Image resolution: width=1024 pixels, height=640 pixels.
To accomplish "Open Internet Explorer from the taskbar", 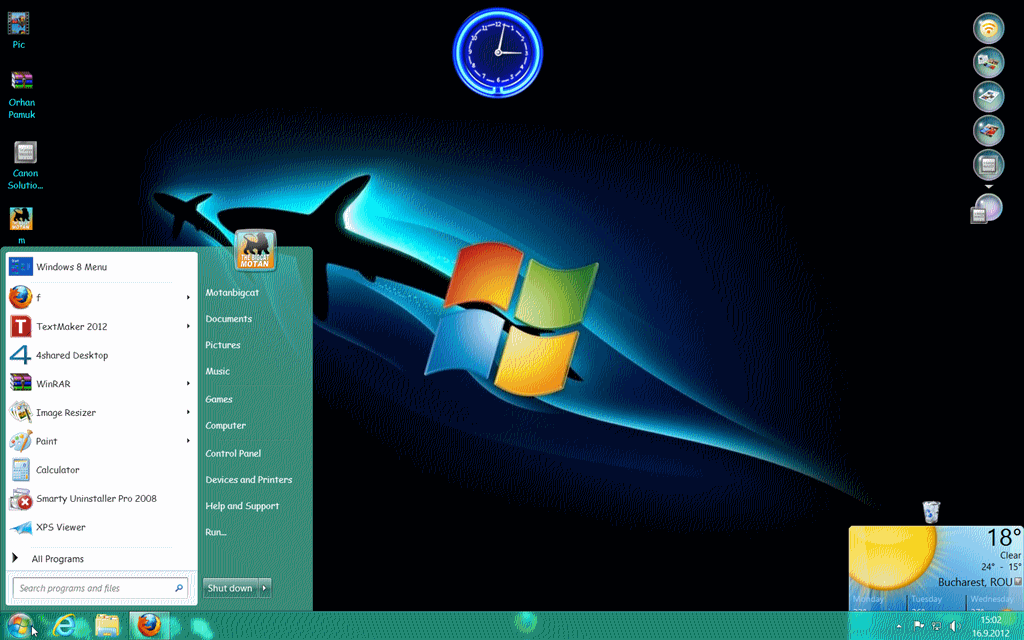I will [63, 626].
